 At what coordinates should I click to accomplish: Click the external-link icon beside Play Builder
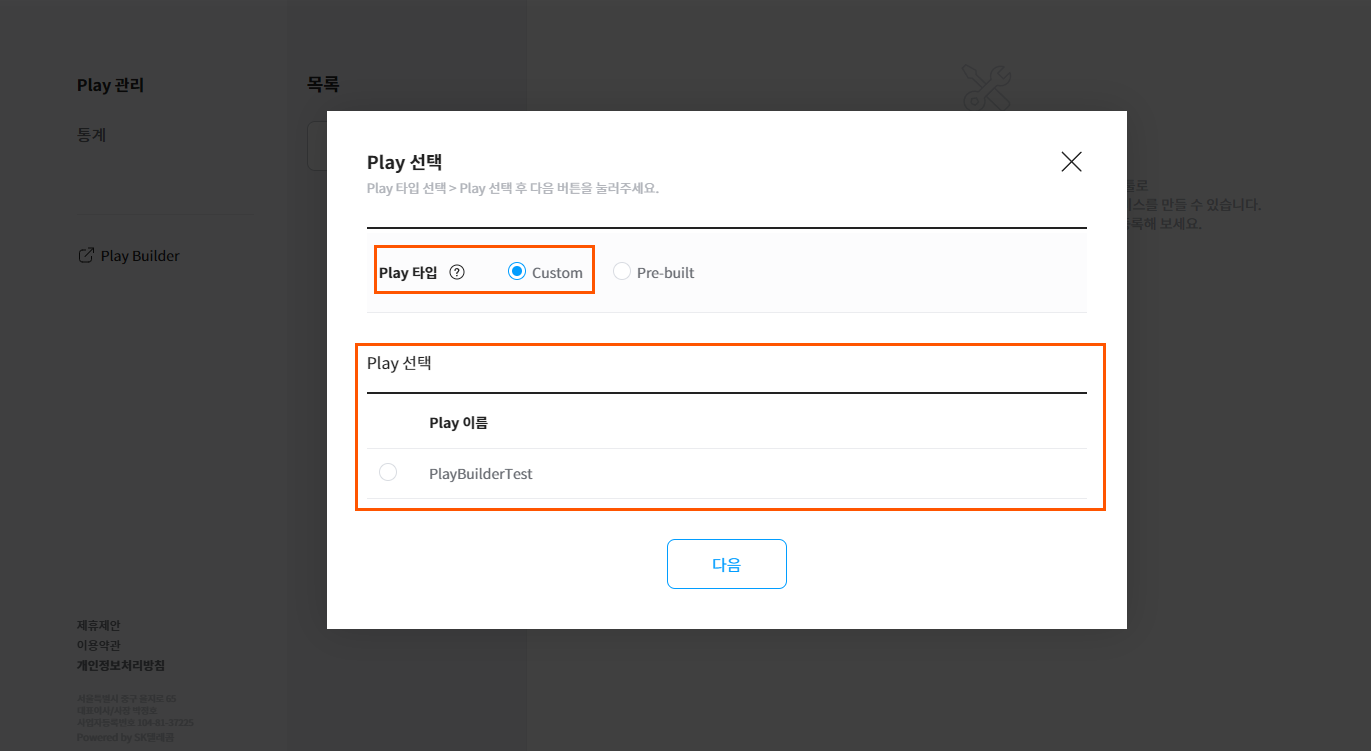tap(86, 255)
